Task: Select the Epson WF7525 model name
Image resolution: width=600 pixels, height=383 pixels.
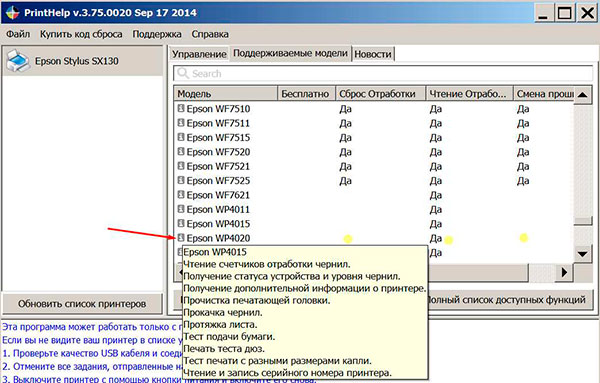Action: [218, 181]
